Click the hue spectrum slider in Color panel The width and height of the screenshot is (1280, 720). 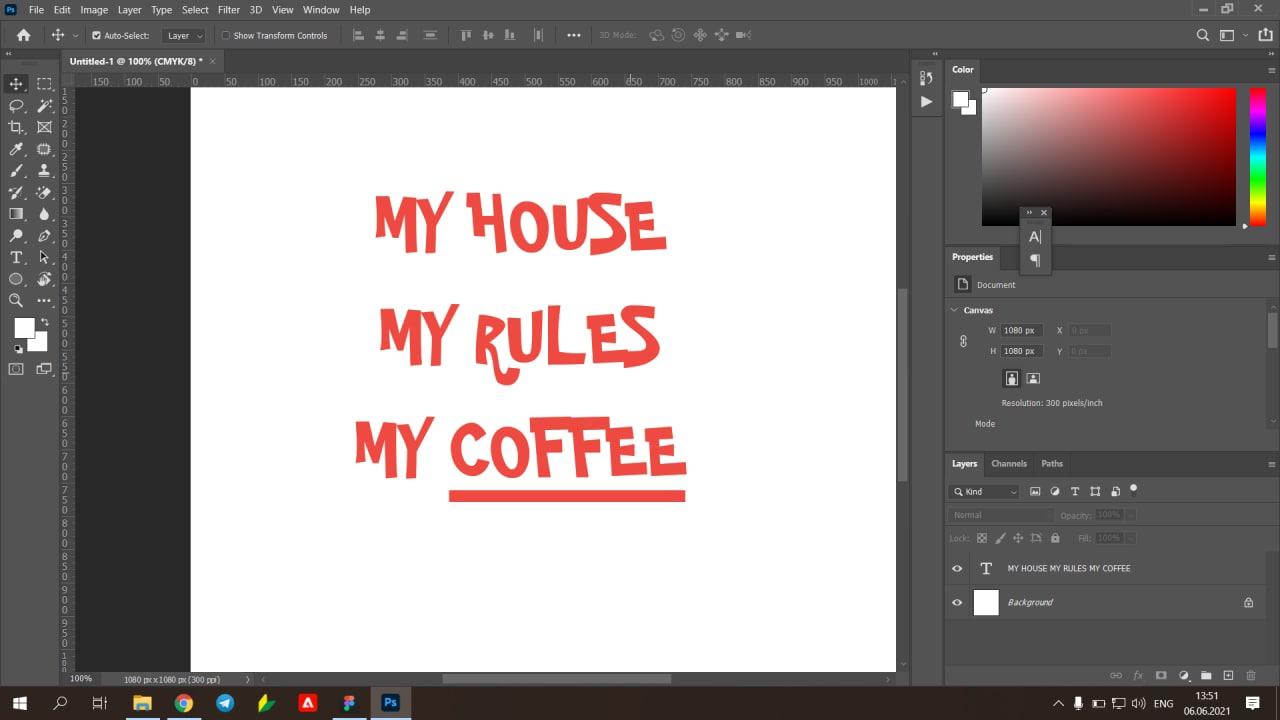pos(1257,156)
